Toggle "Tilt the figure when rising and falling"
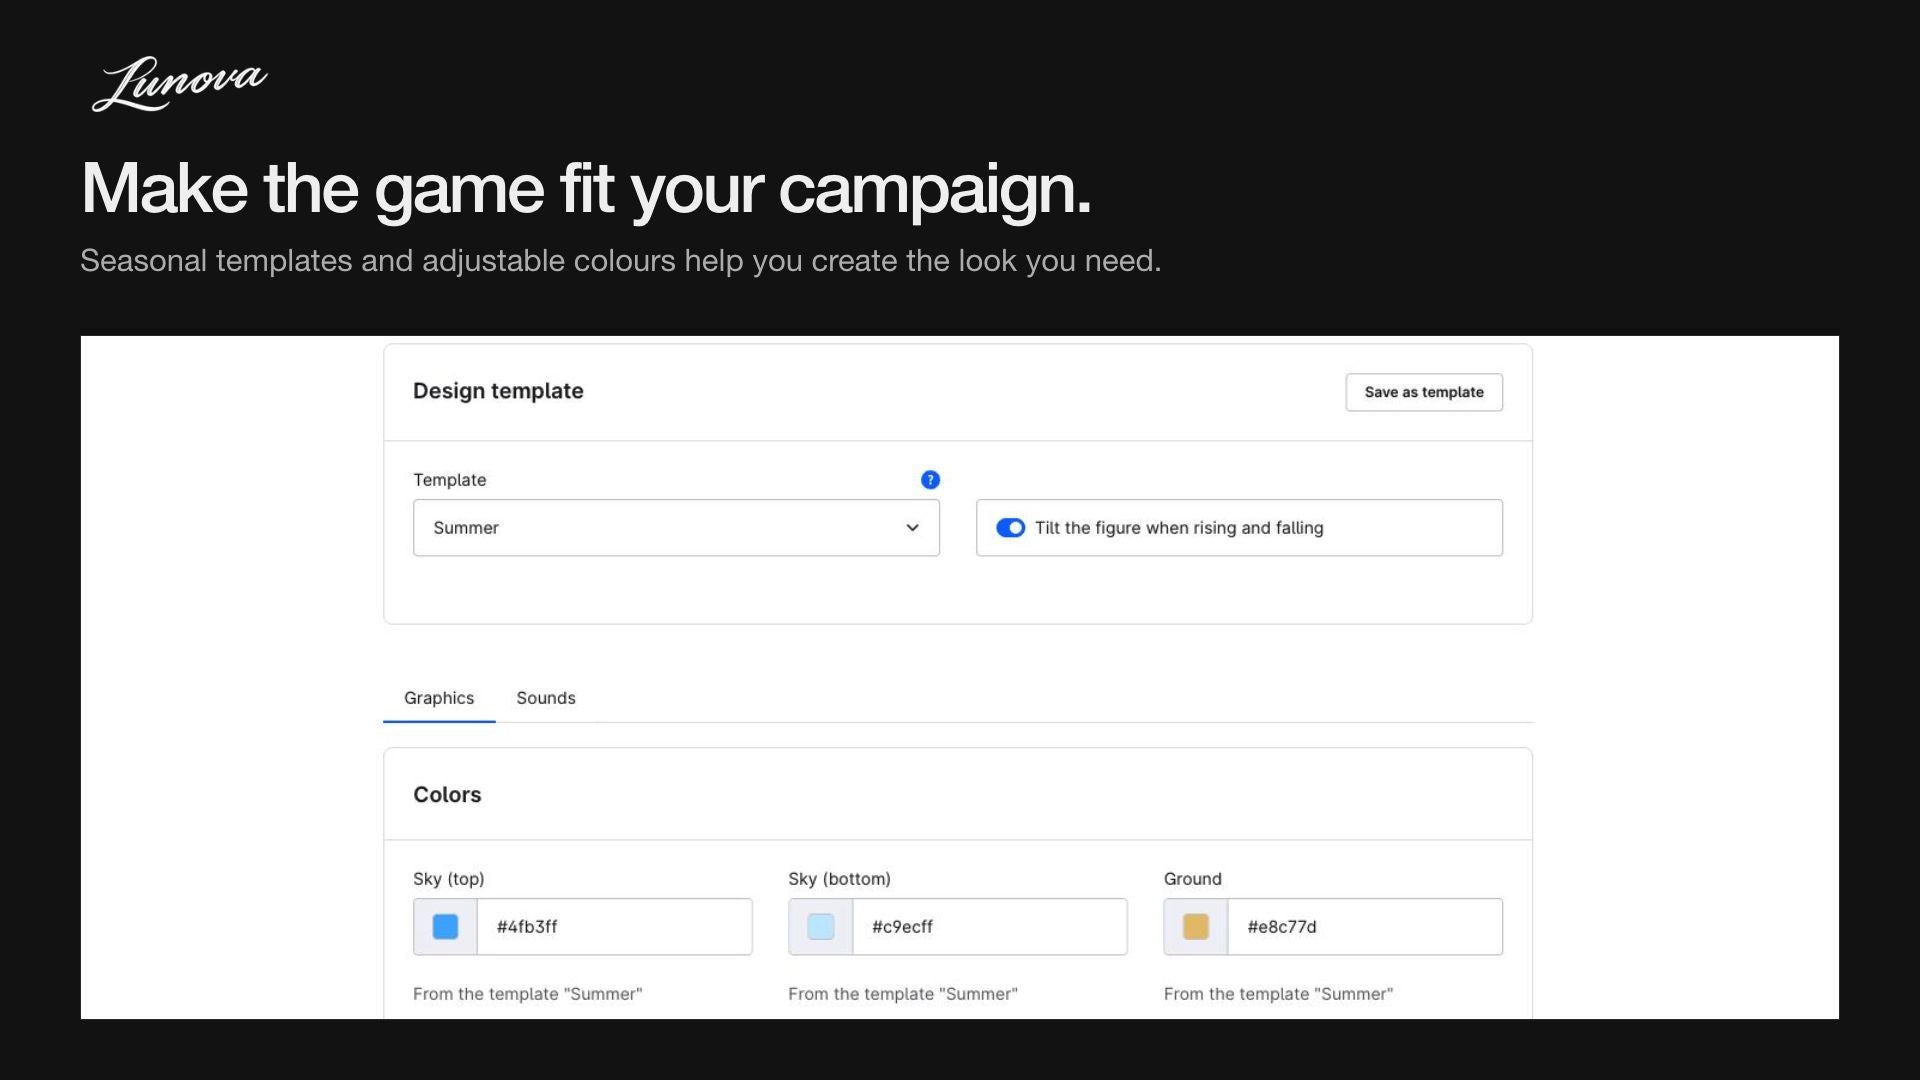 (1010, 528)
